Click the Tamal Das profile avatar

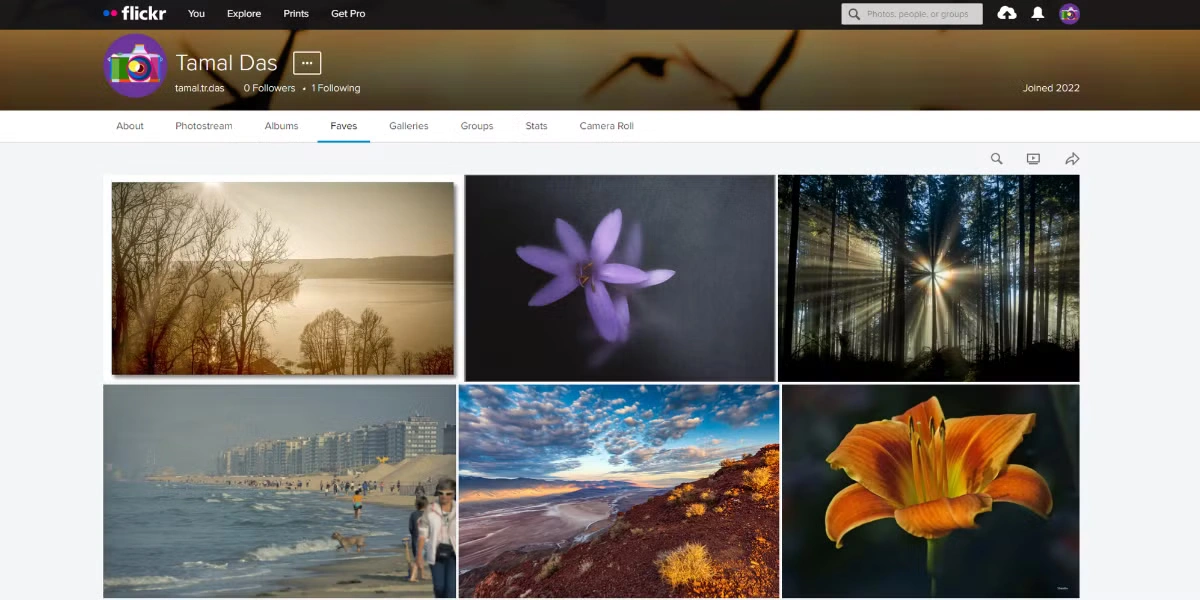(135, 66)
